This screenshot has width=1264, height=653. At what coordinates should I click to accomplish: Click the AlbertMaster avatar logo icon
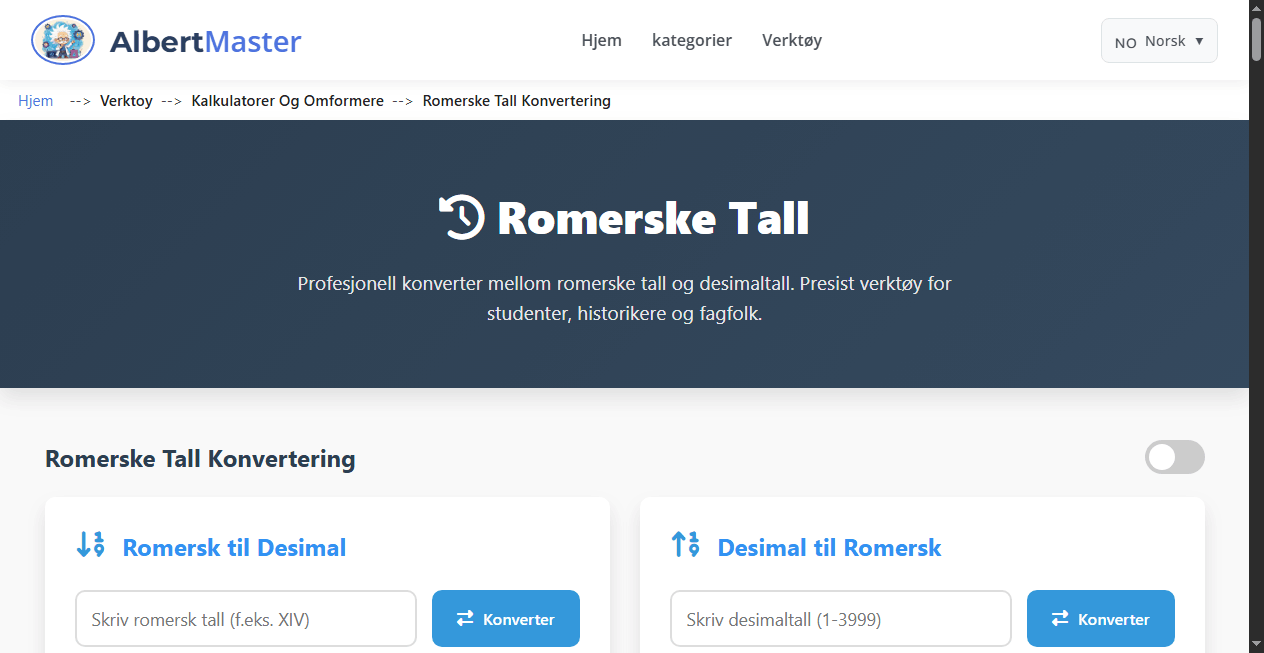pos(62,40)
